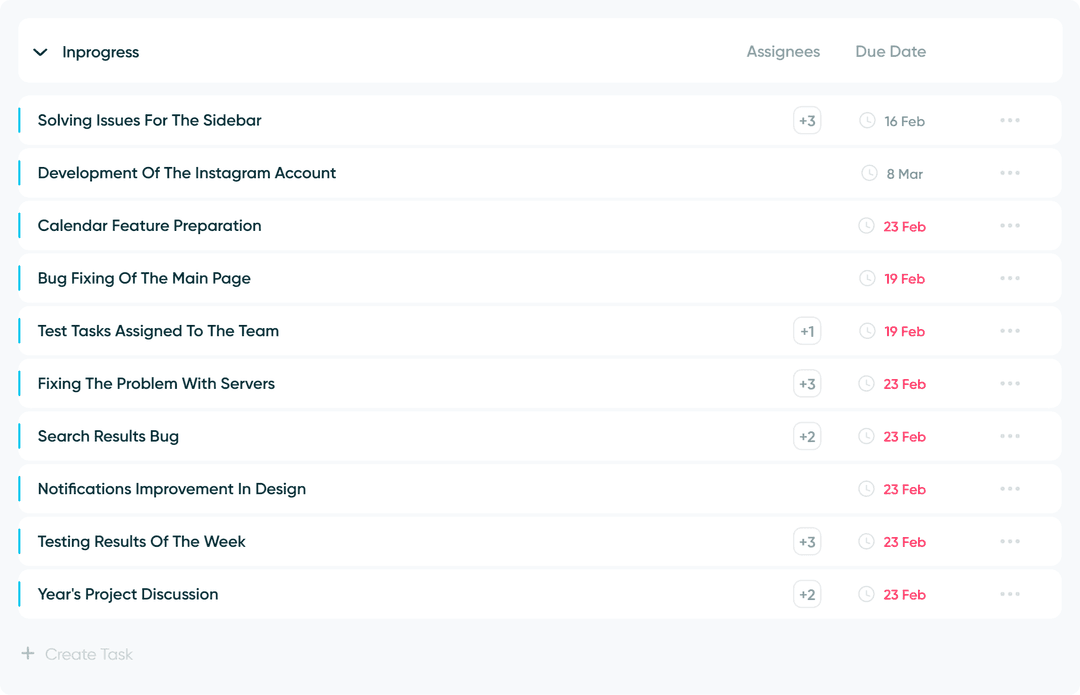The image size is (1080, 695).
Task: Open more options for Fixing The Problem With Servers
Action: [1010, 384]
